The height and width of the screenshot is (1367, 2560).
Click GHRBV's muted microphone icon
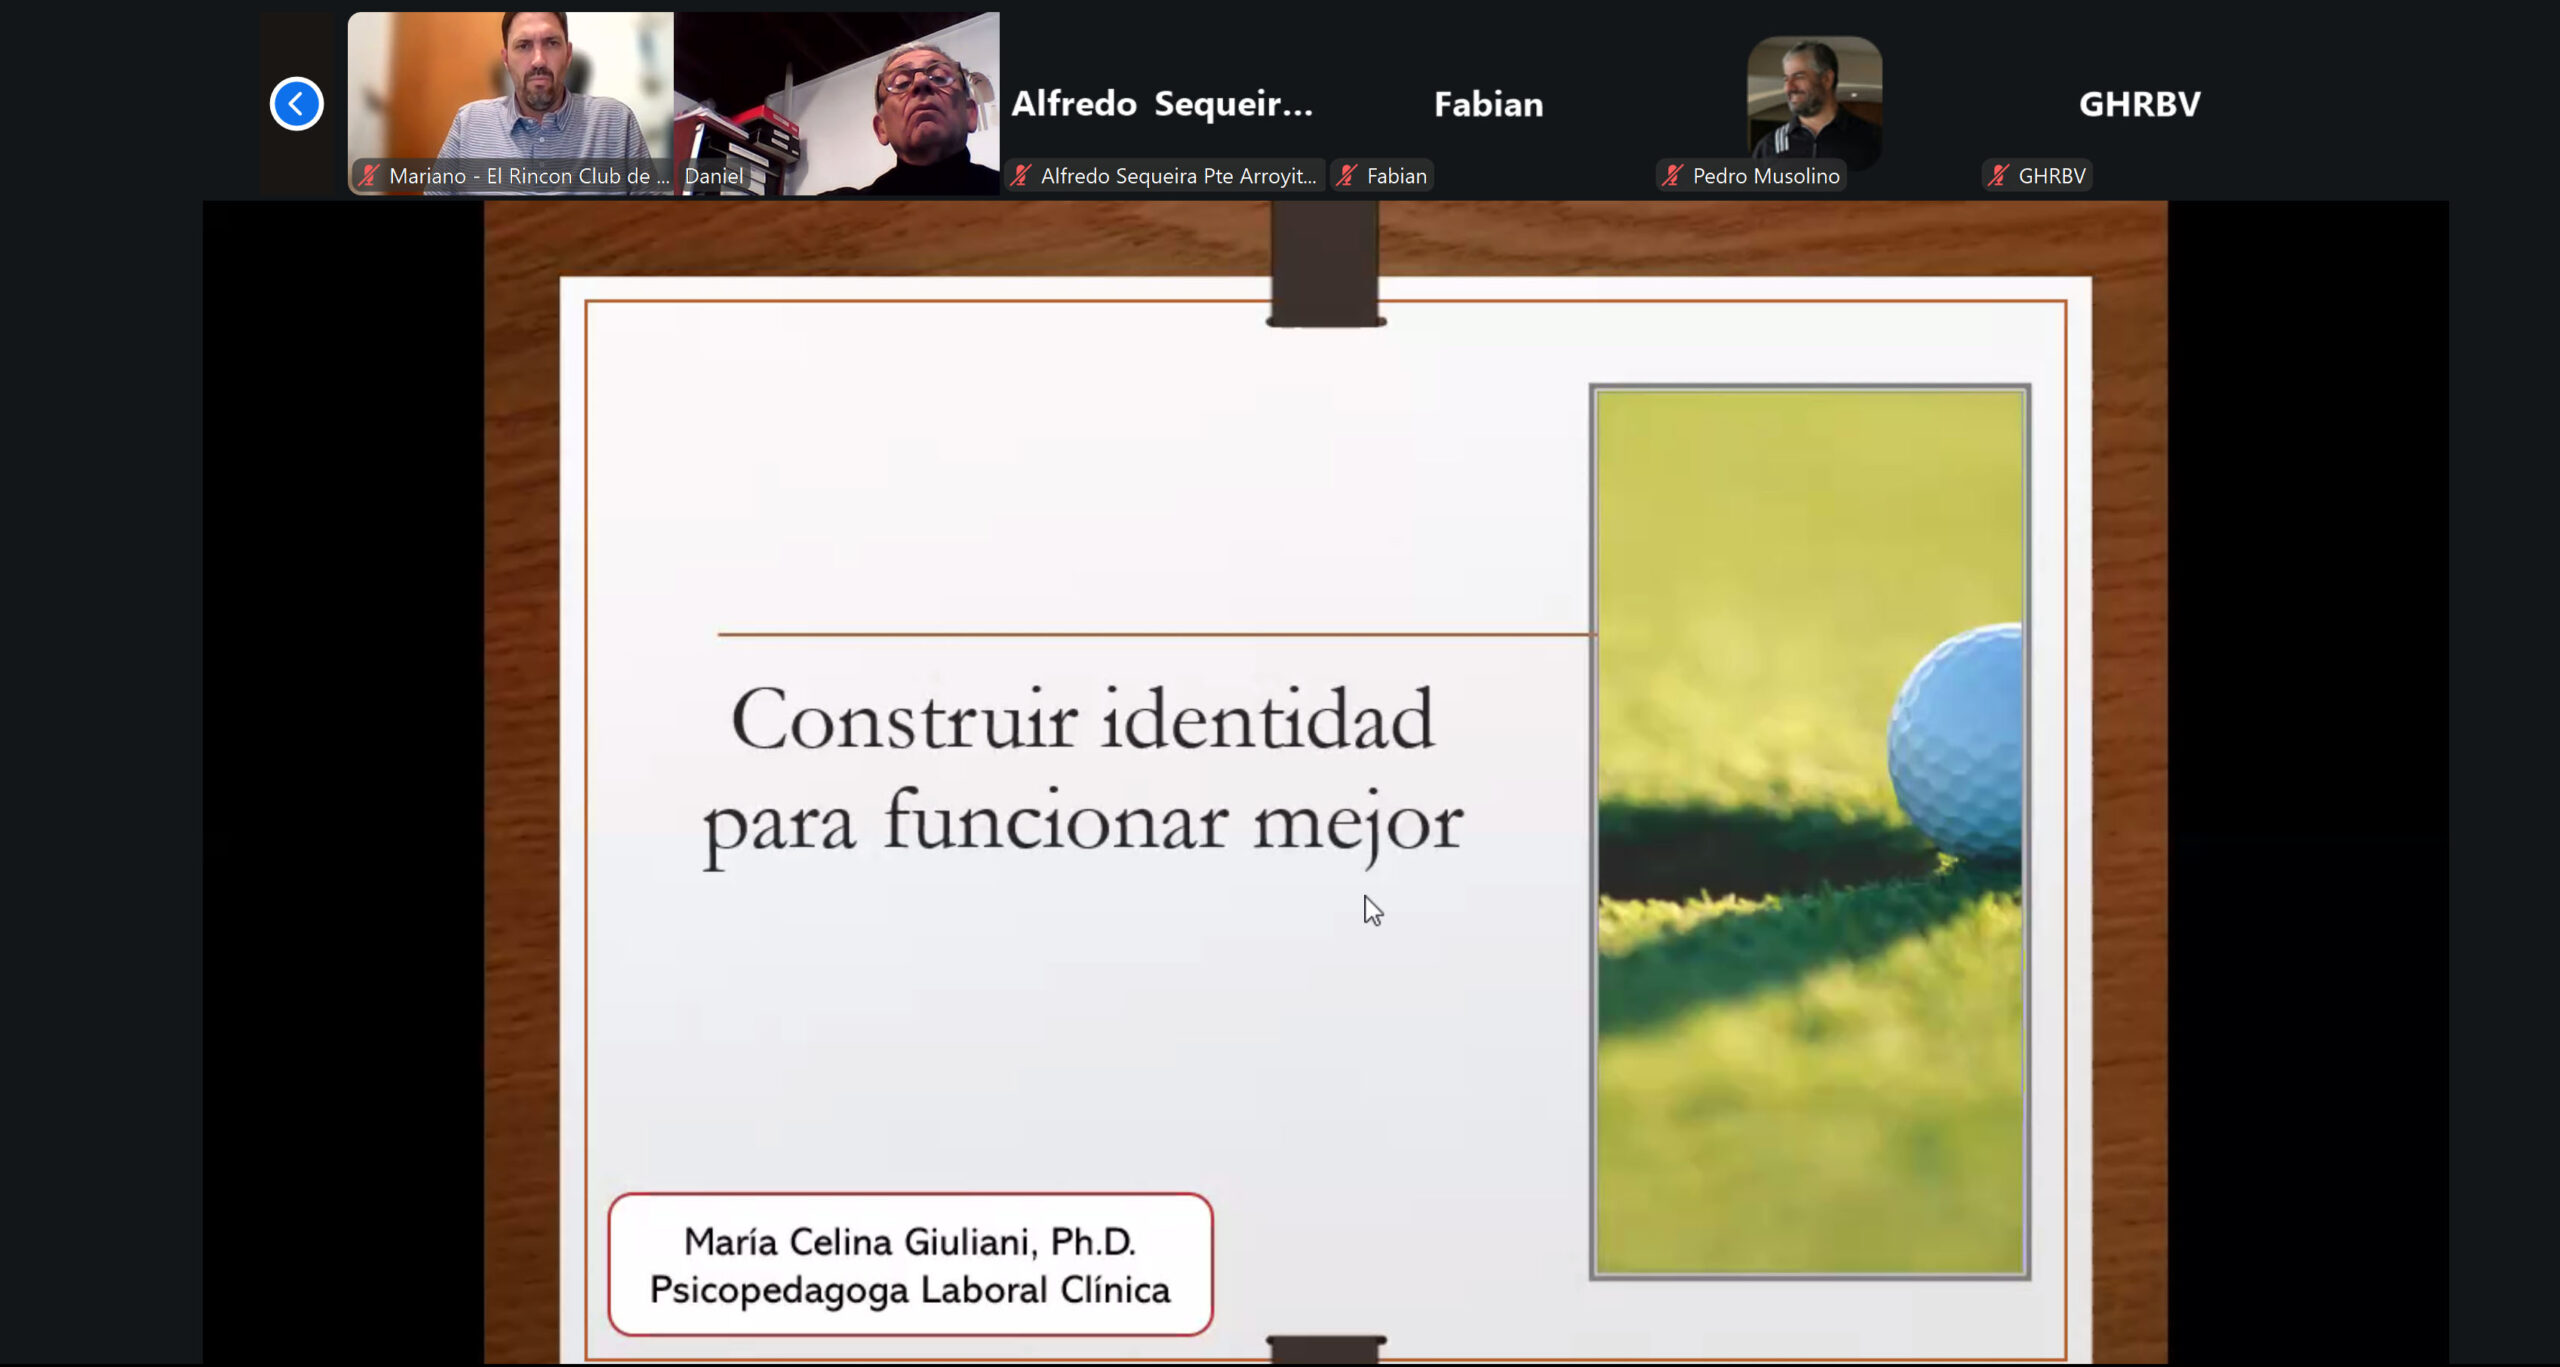pos(1998,176)
